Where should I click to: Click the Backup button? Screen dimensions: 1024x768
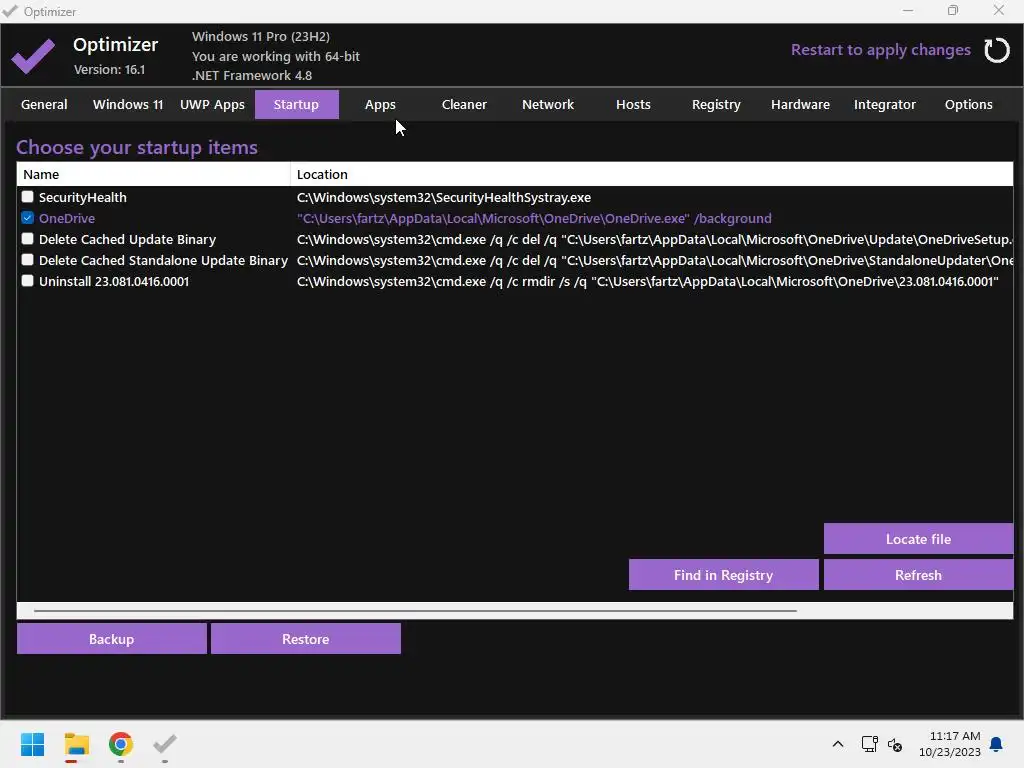tap(112, 639)
